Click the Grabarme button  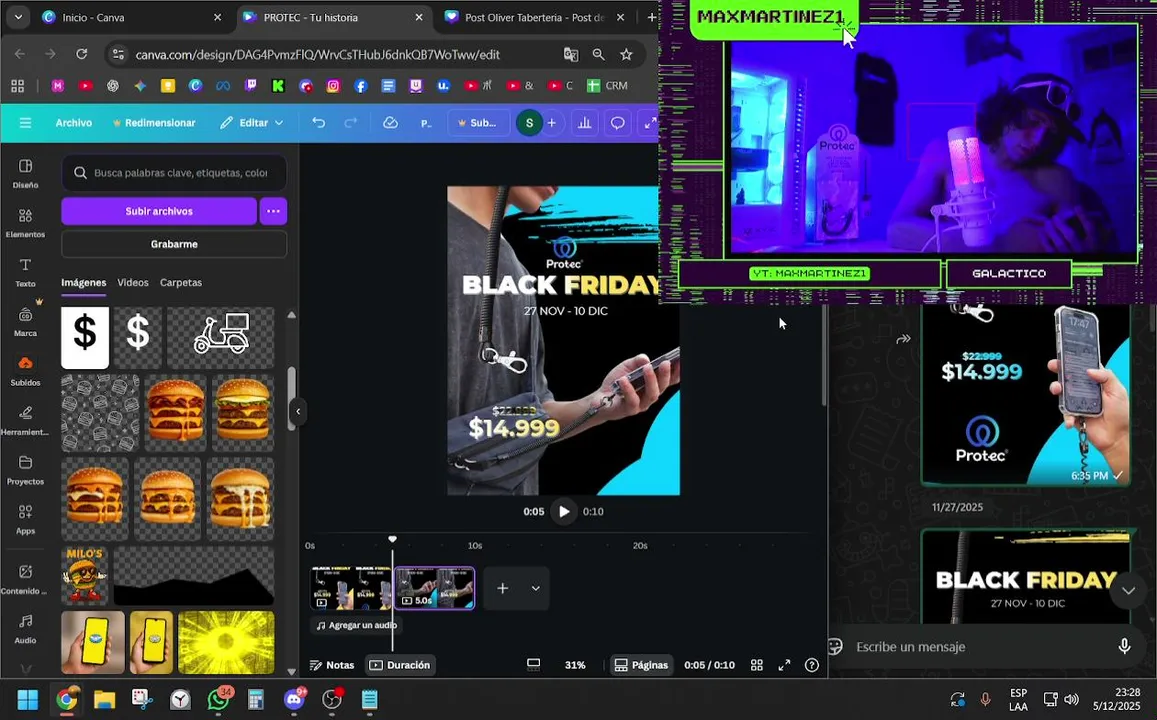point(174,244)
